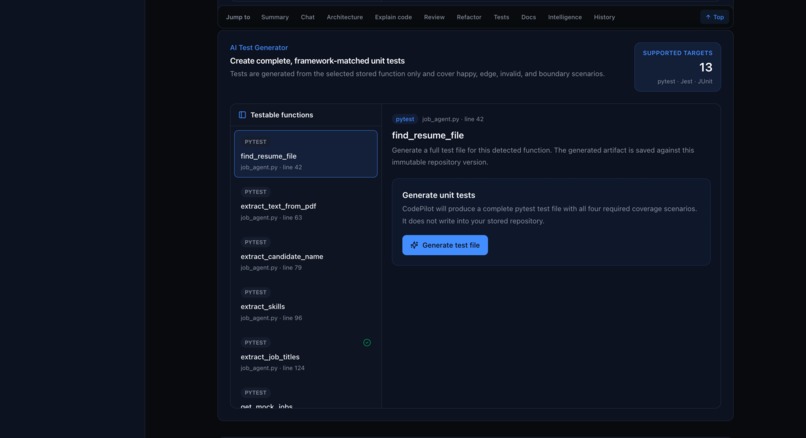Image resolution: width=806 pixels, height=438 pixels.
Task: Click the Supported Targets 13 card
Action: [677, 67]
